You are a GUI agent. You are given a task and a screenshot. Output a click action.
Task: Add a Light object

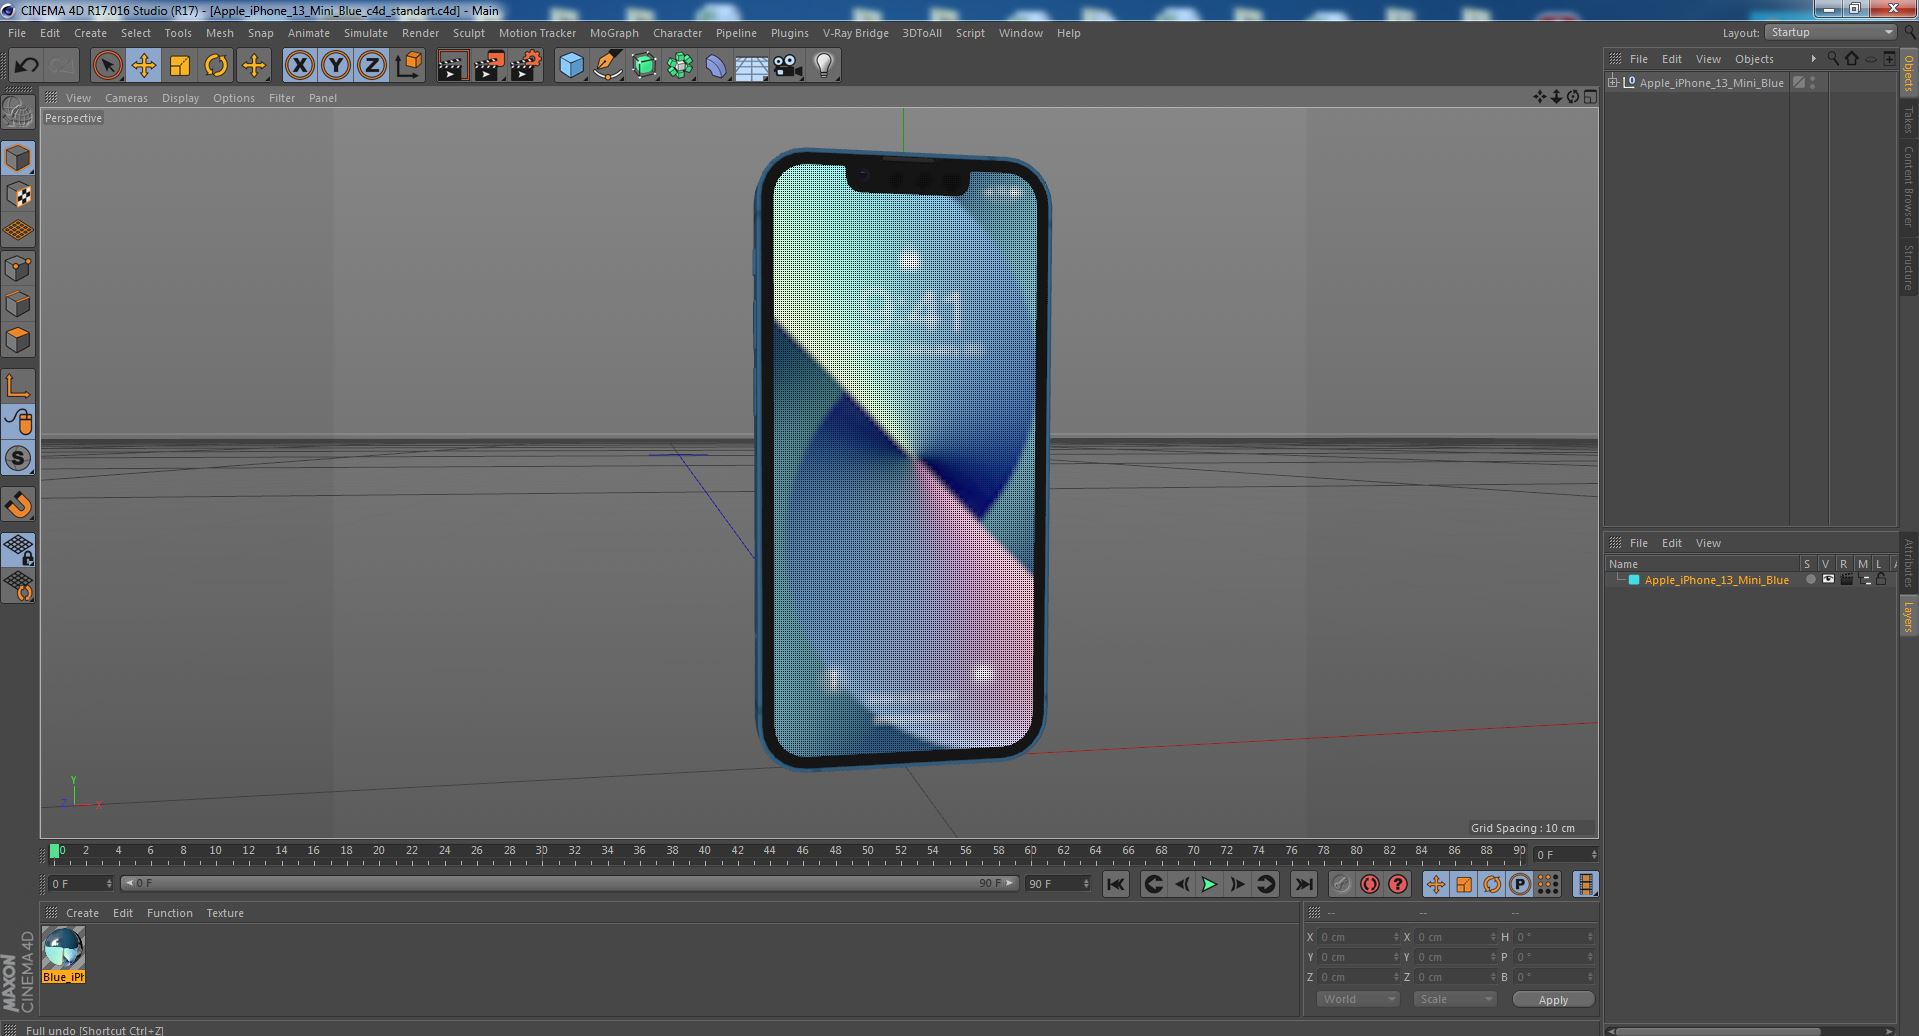pyautogui.click(x=824, y=66)
